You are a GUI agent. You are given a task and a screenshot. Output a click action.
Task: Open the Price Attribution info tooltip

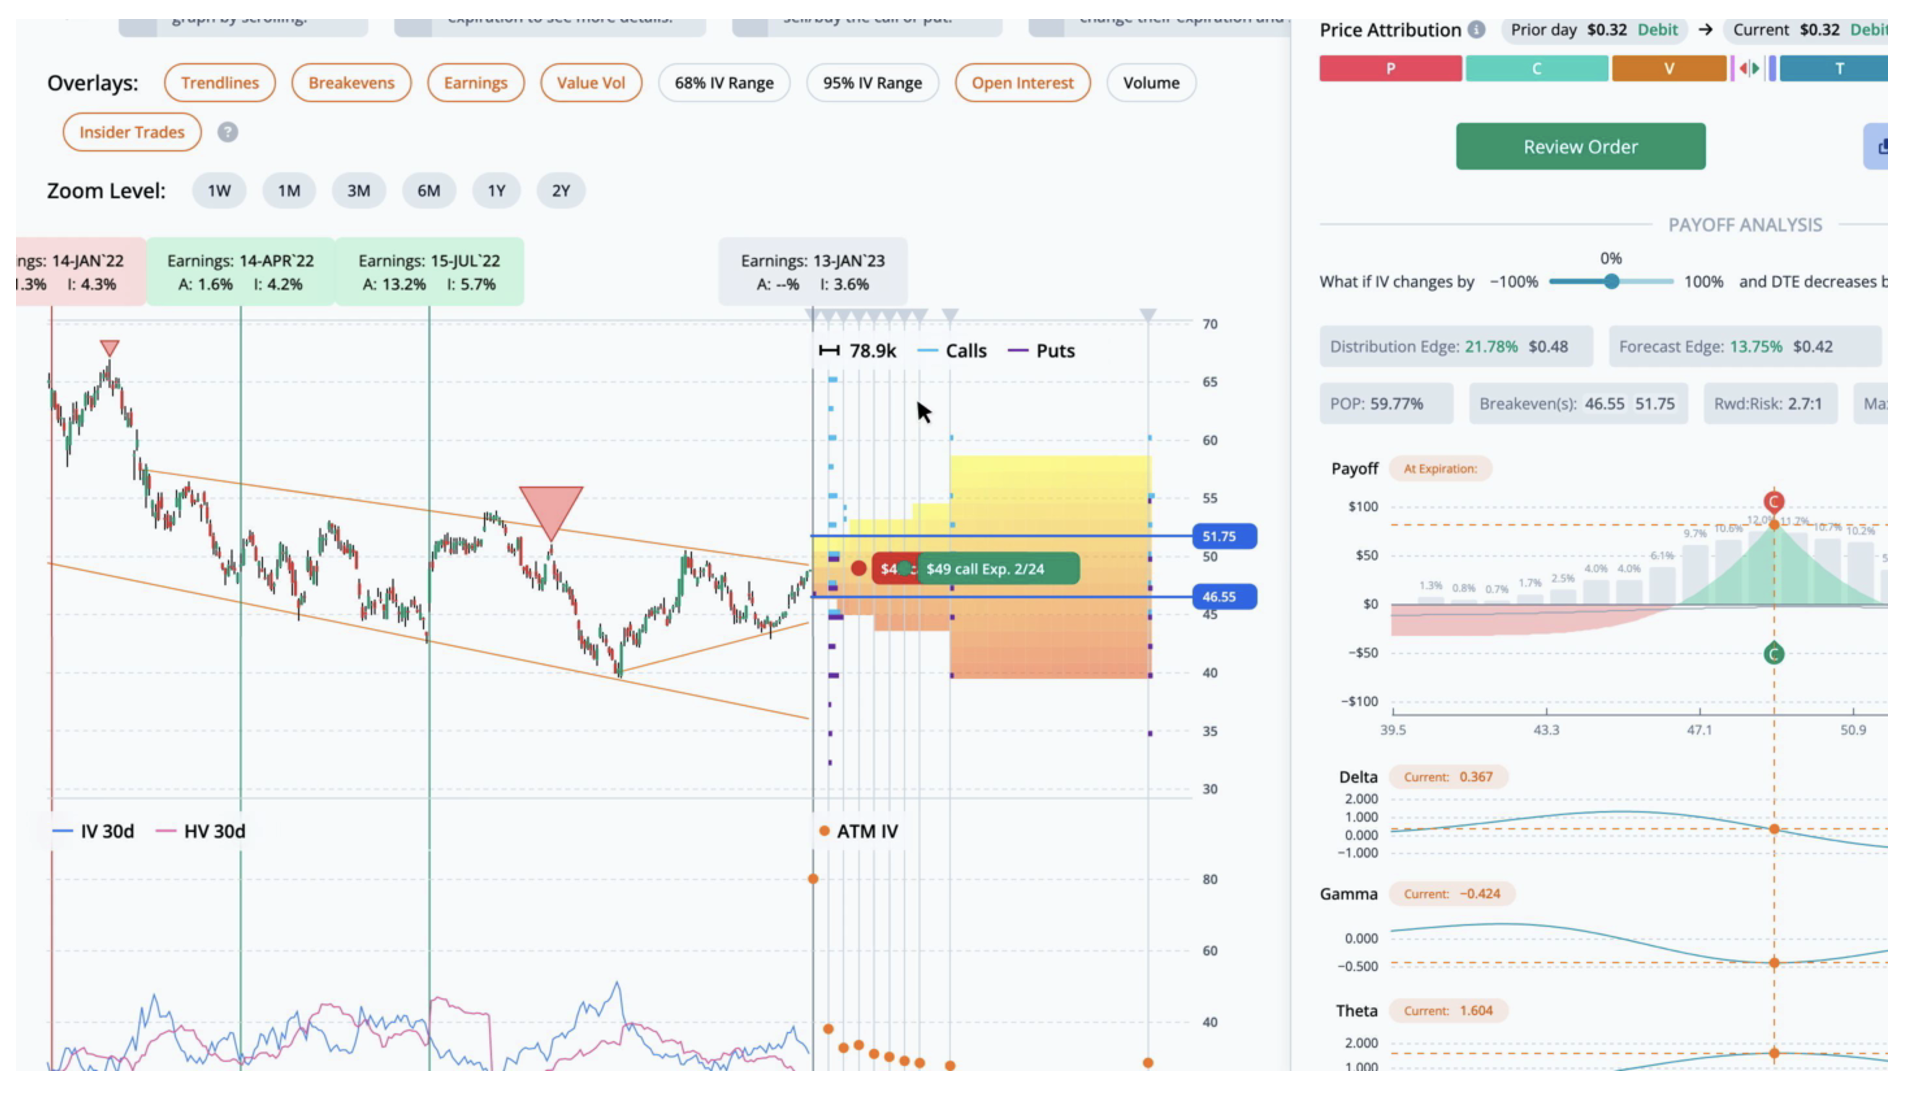point(1477,30)
